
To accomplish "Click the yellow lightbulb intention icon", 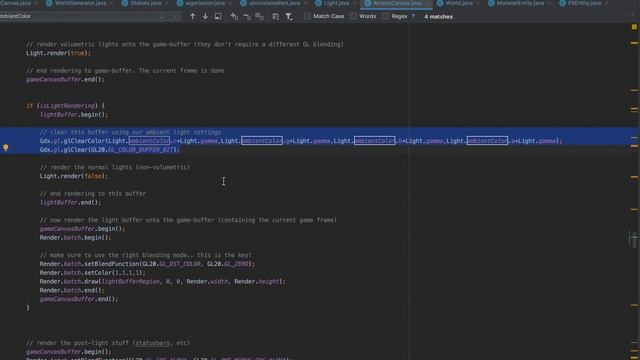I will pos(6,148).
